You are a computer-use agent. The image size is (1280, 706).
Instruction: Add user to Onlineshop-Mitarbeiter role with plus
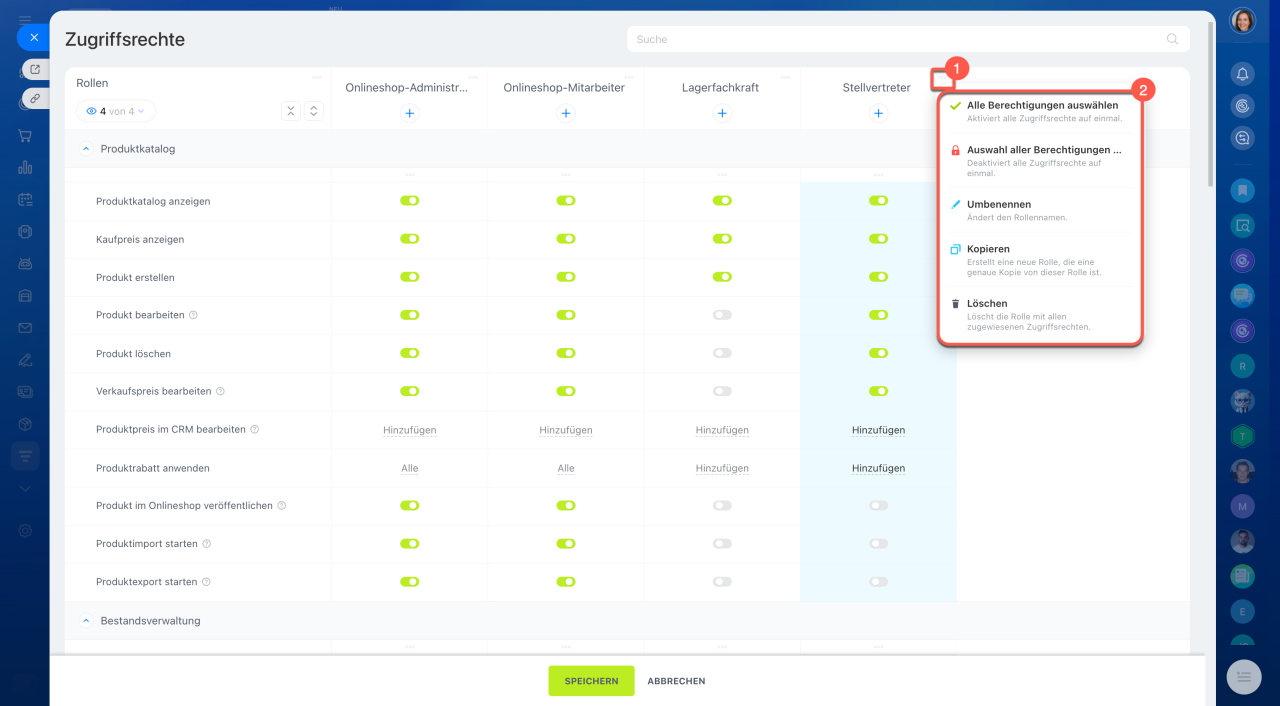566,114
